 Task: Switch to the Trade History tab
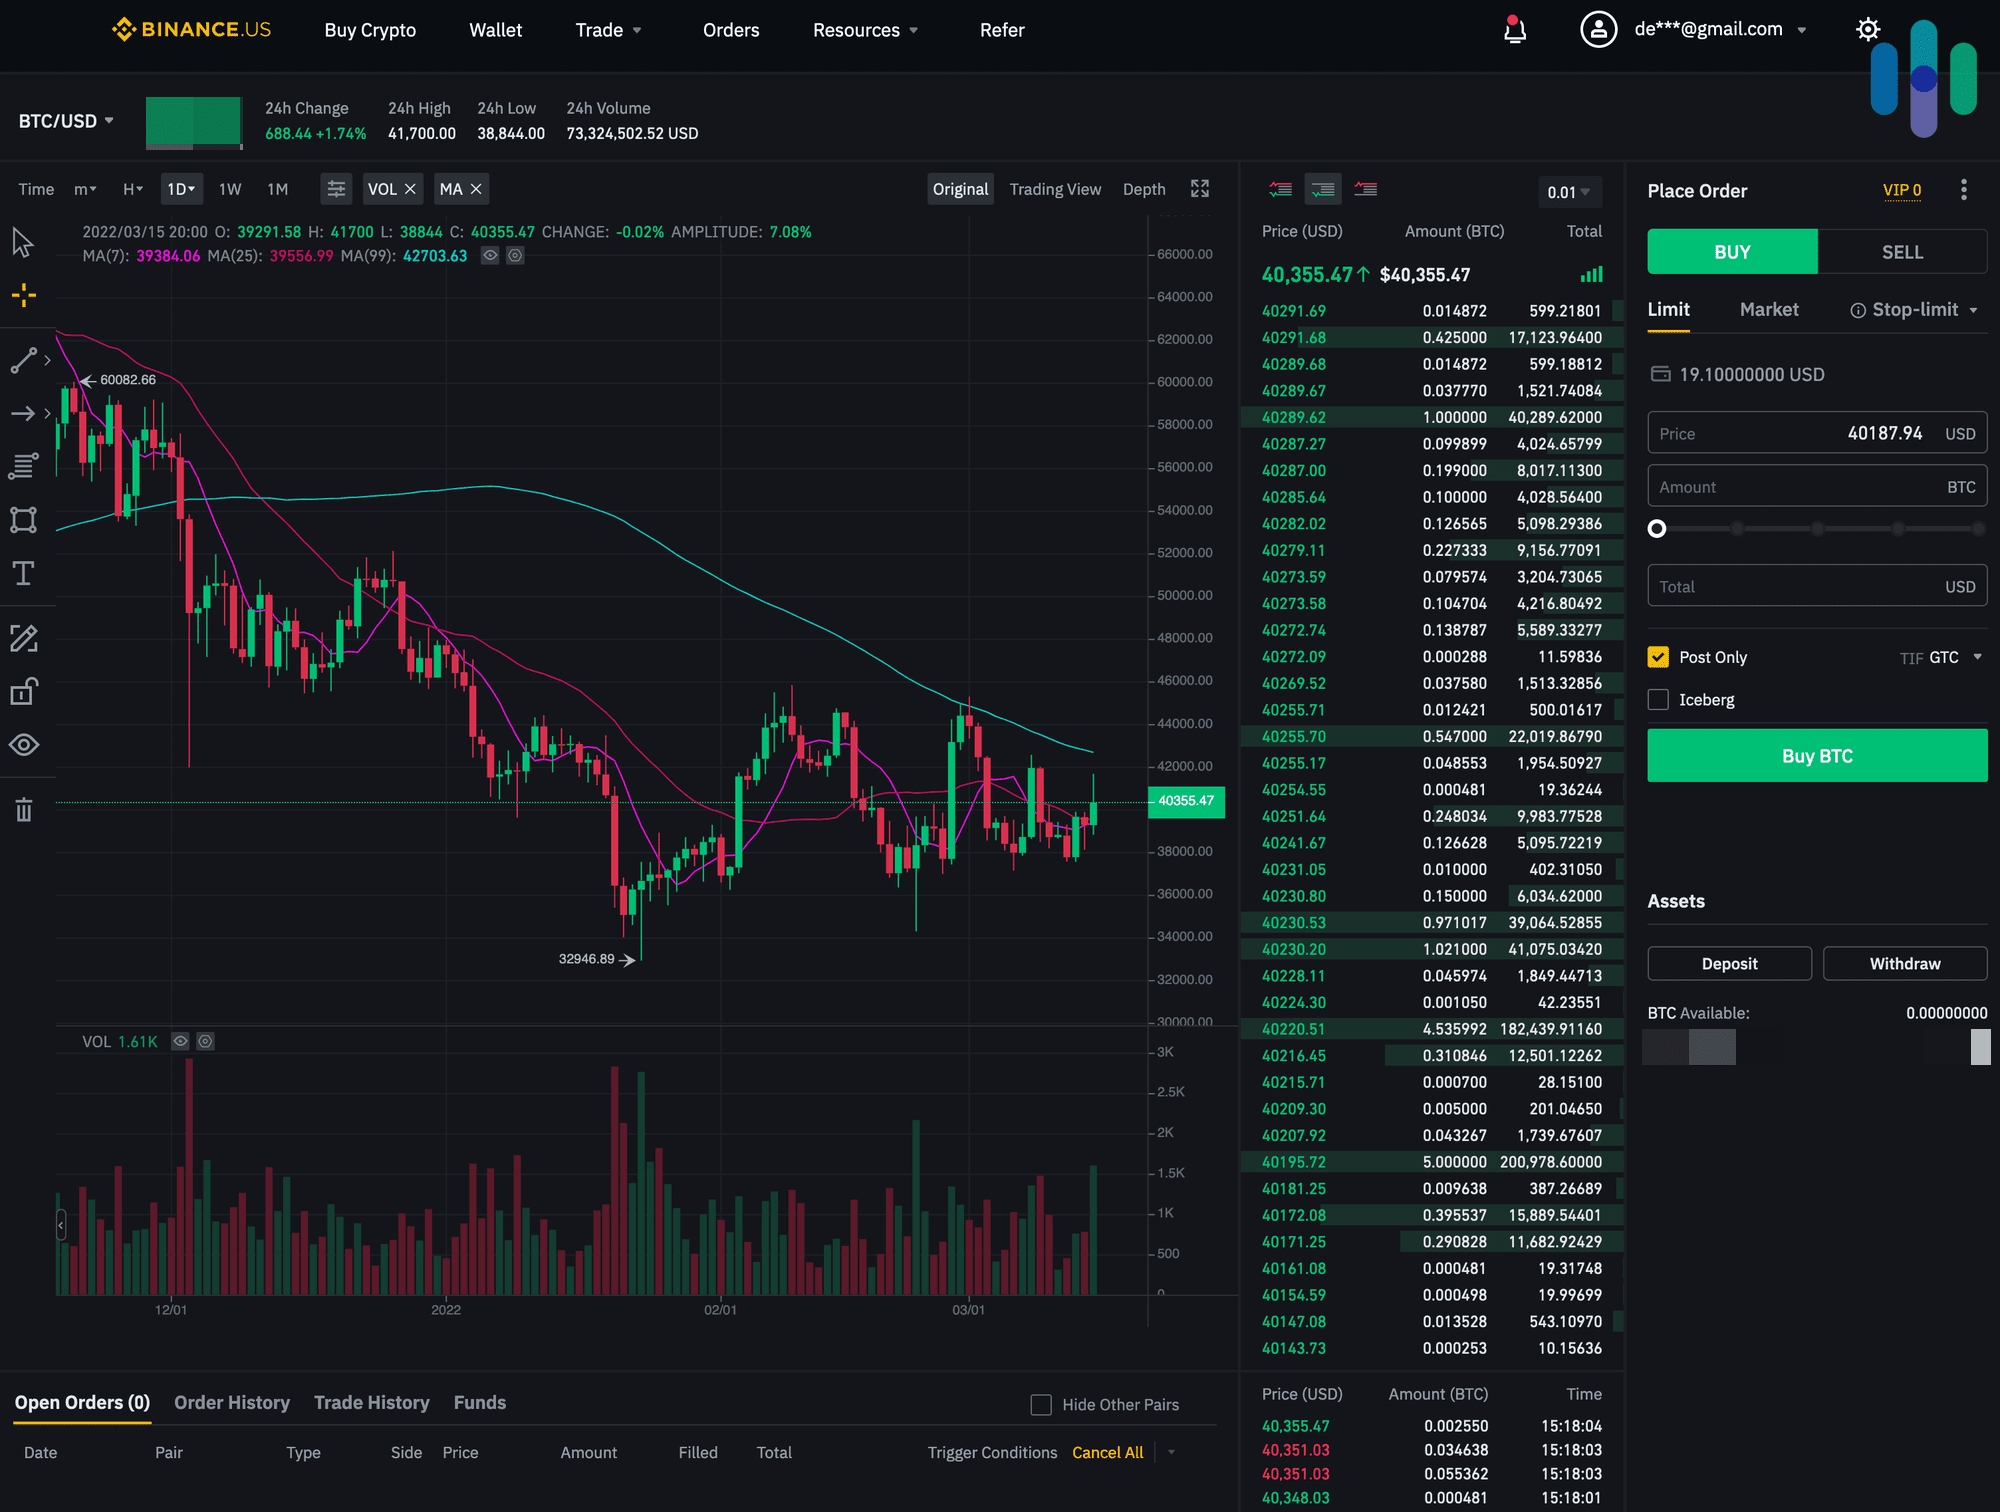tap(371, 1402)
